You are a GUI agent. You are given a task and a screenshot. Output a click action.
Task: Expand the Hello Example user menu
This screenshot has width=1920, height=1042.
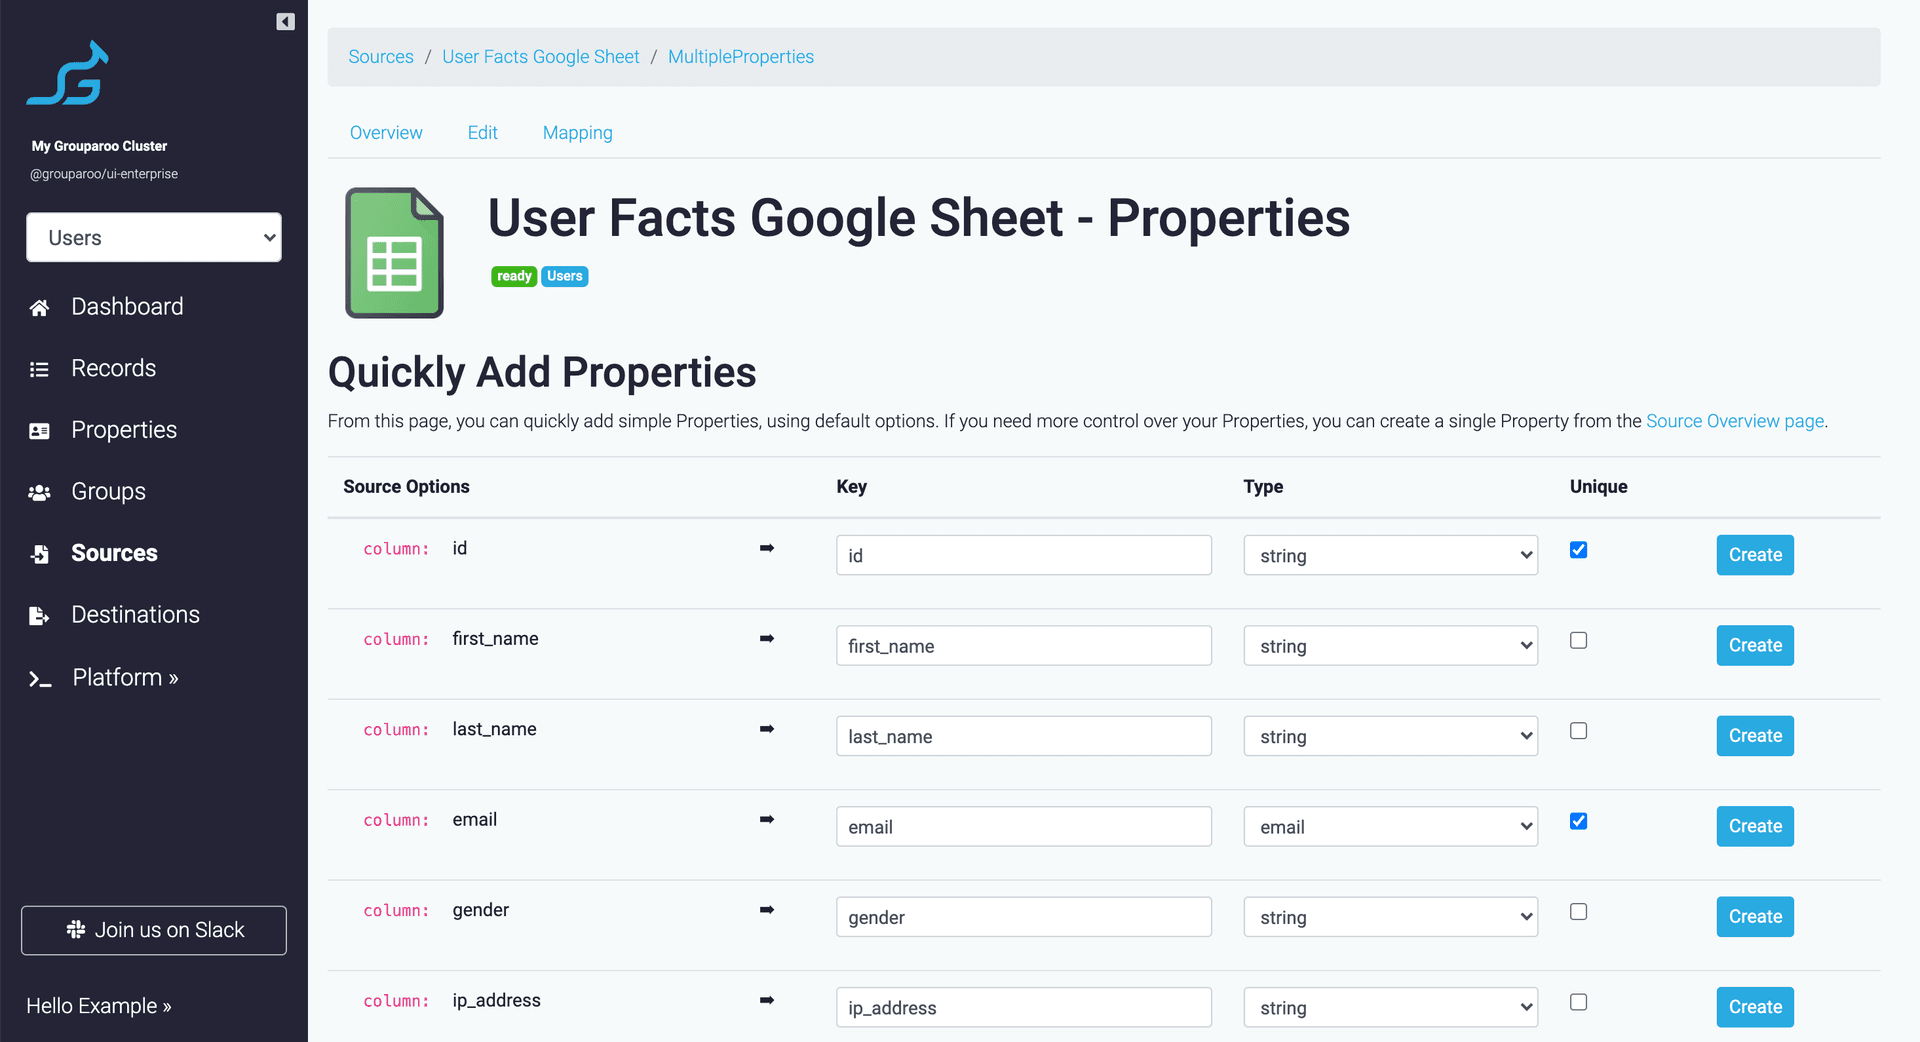99,1006
